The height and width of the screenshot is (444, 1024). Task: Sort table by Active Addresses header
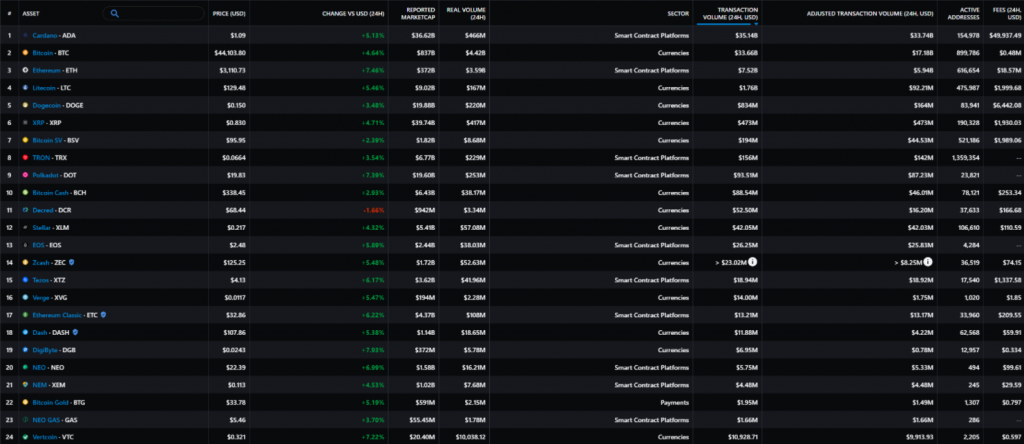[x=964, y=13]
